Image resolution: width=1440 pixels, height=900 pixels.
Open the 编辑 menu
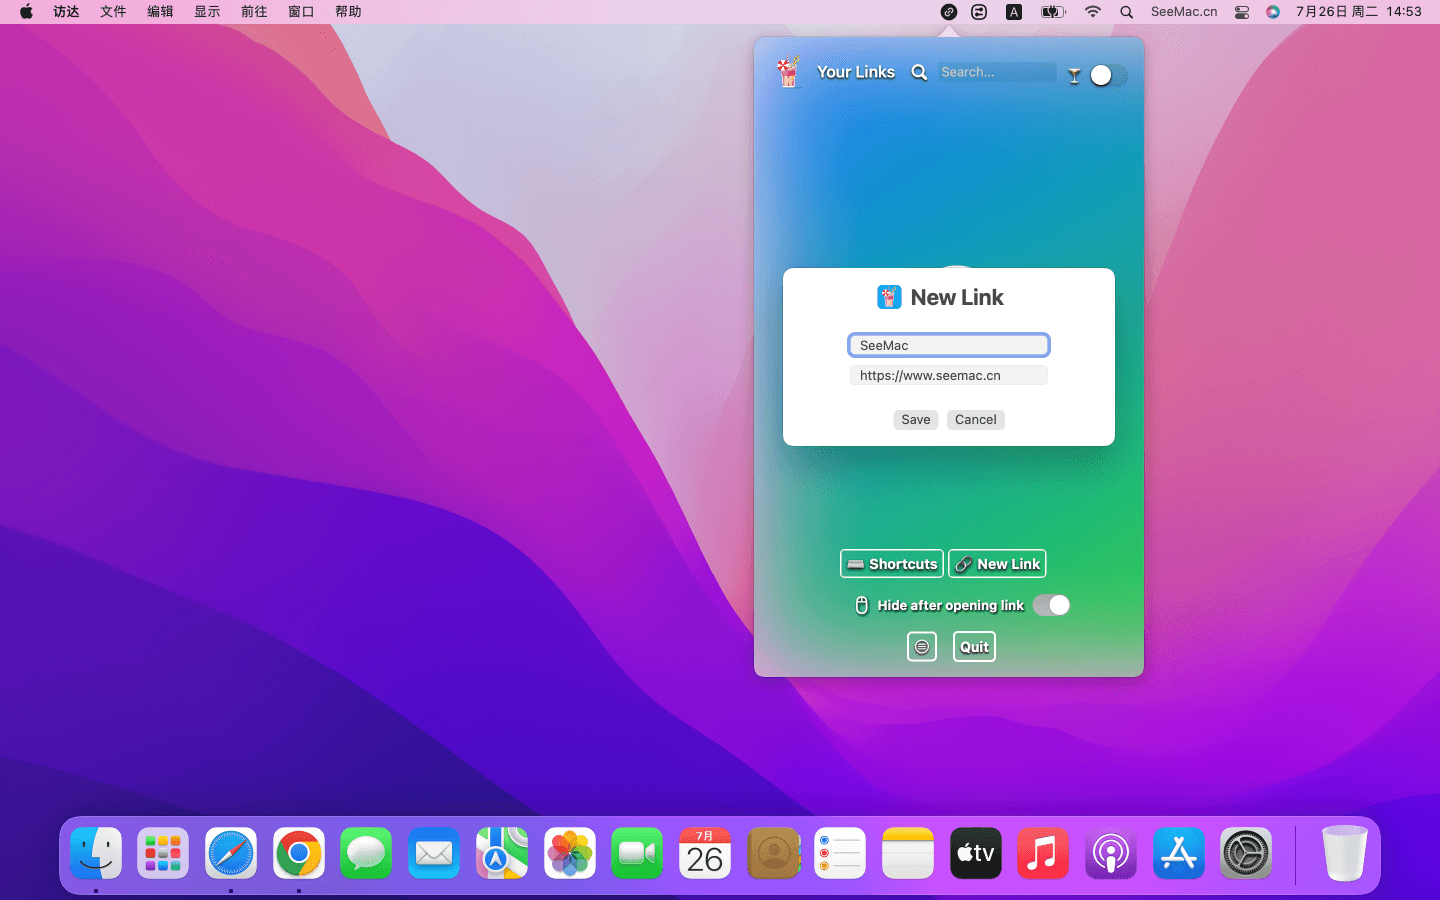[160, 12]
